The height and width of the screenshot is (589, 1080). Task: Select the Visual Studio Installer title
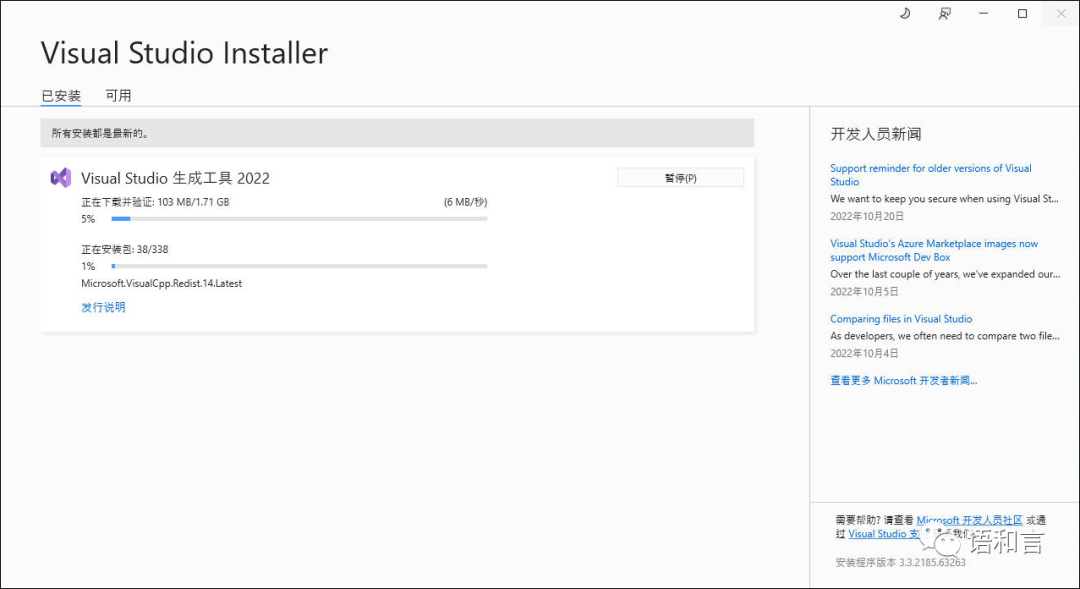tap(185, 53)
